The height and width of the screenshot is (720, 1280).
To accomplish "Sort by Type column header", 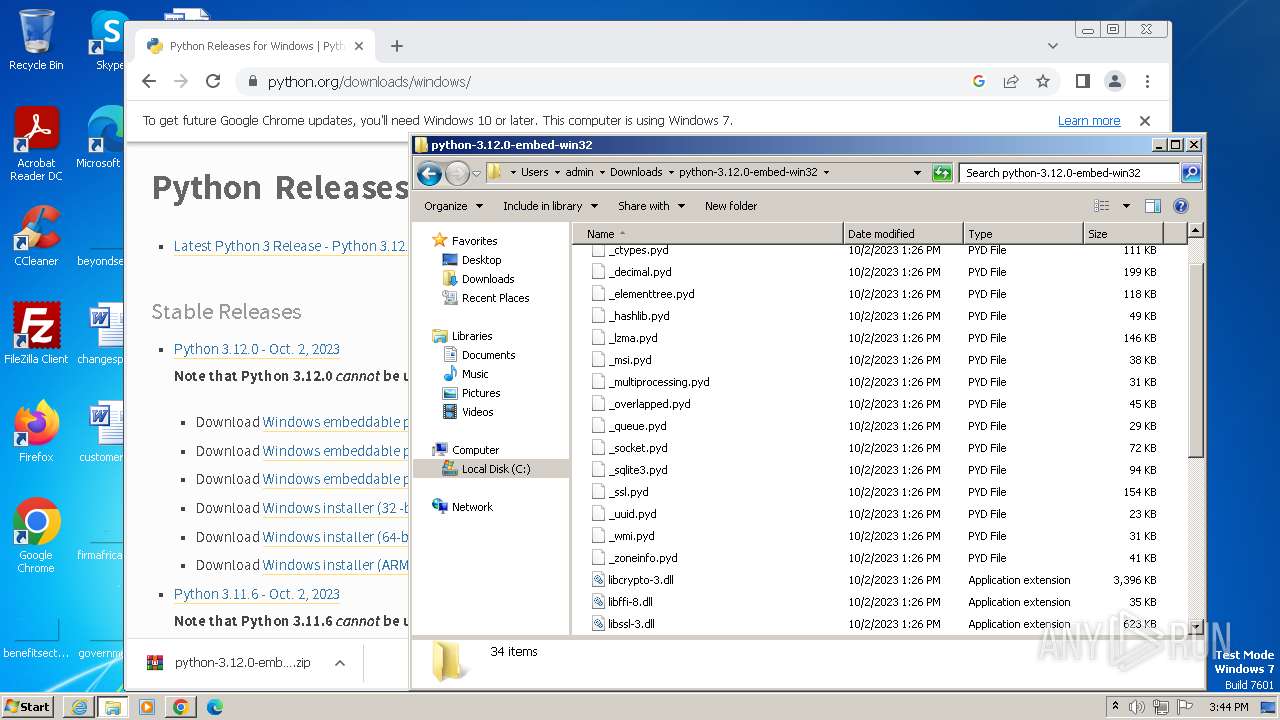I will [x=1023, y=234].
